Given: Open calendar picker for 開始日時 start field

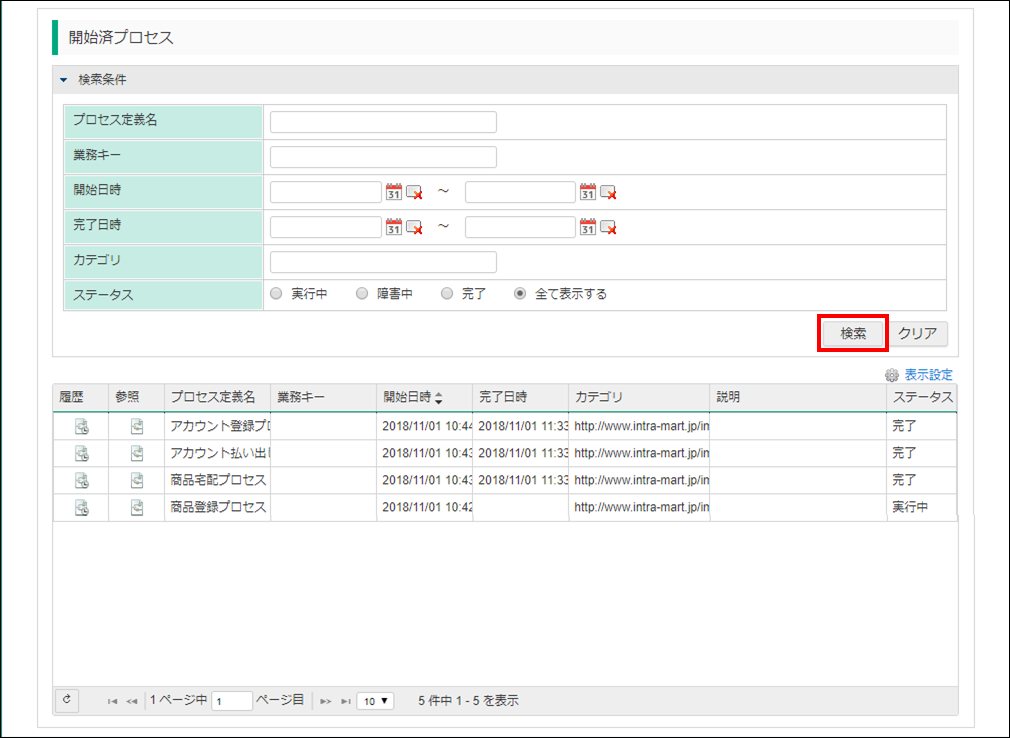Looking at the screenshot, I should pyautogui.click(x=393, y=193).
